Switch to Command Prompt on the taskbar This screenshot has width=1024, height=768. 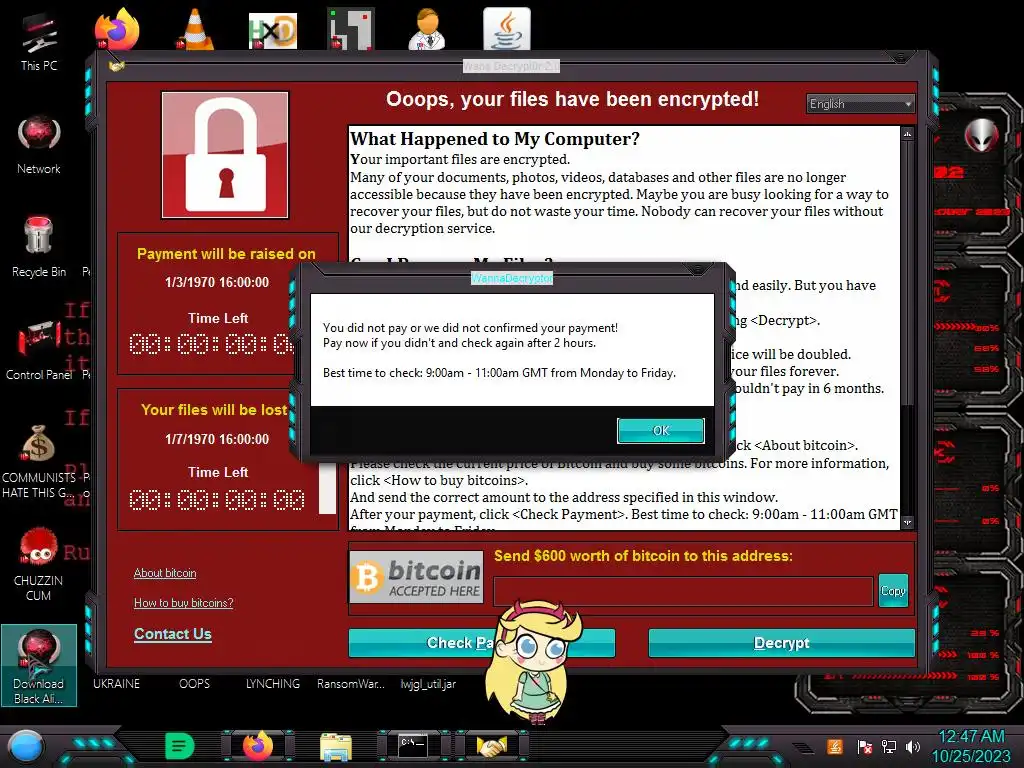413,746
